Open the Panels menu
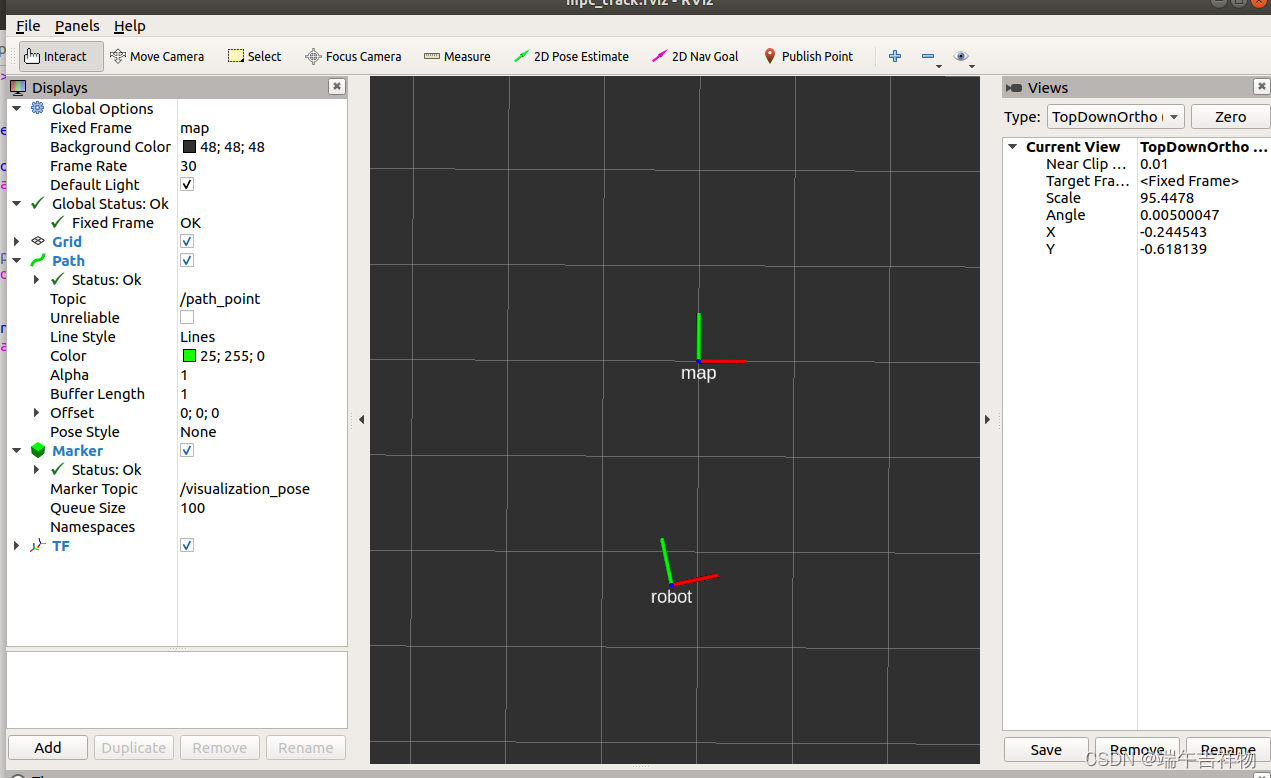The width and height of the screenshot is (1271, 778). (x=77, y=26)
